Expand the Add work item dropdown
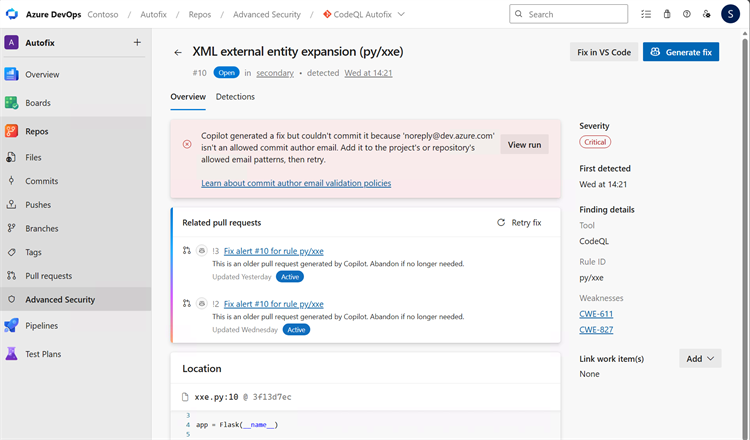750x440 pixels. click(700, 359)
